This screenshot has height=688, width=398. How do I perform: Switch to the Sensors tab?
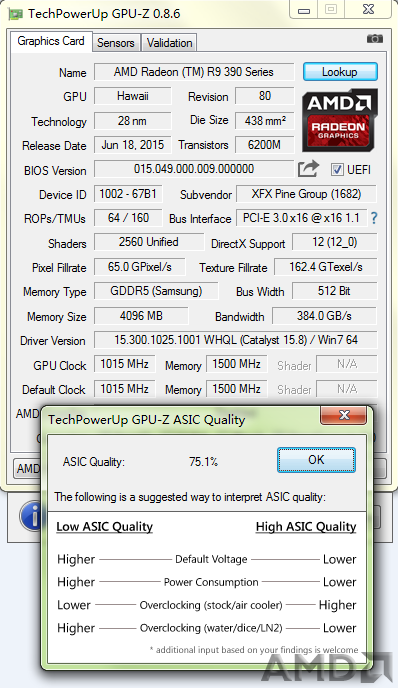(x=116, y=43)
